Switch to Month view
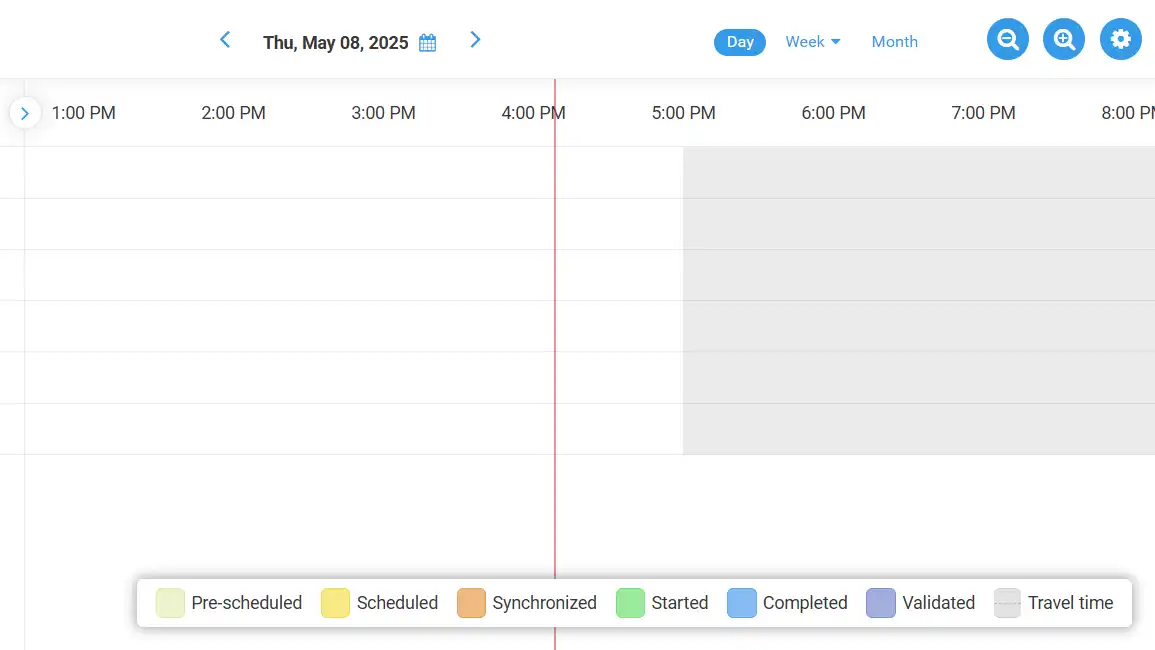The height and width of the screenshot is (650, 1155). coord(894,42)
